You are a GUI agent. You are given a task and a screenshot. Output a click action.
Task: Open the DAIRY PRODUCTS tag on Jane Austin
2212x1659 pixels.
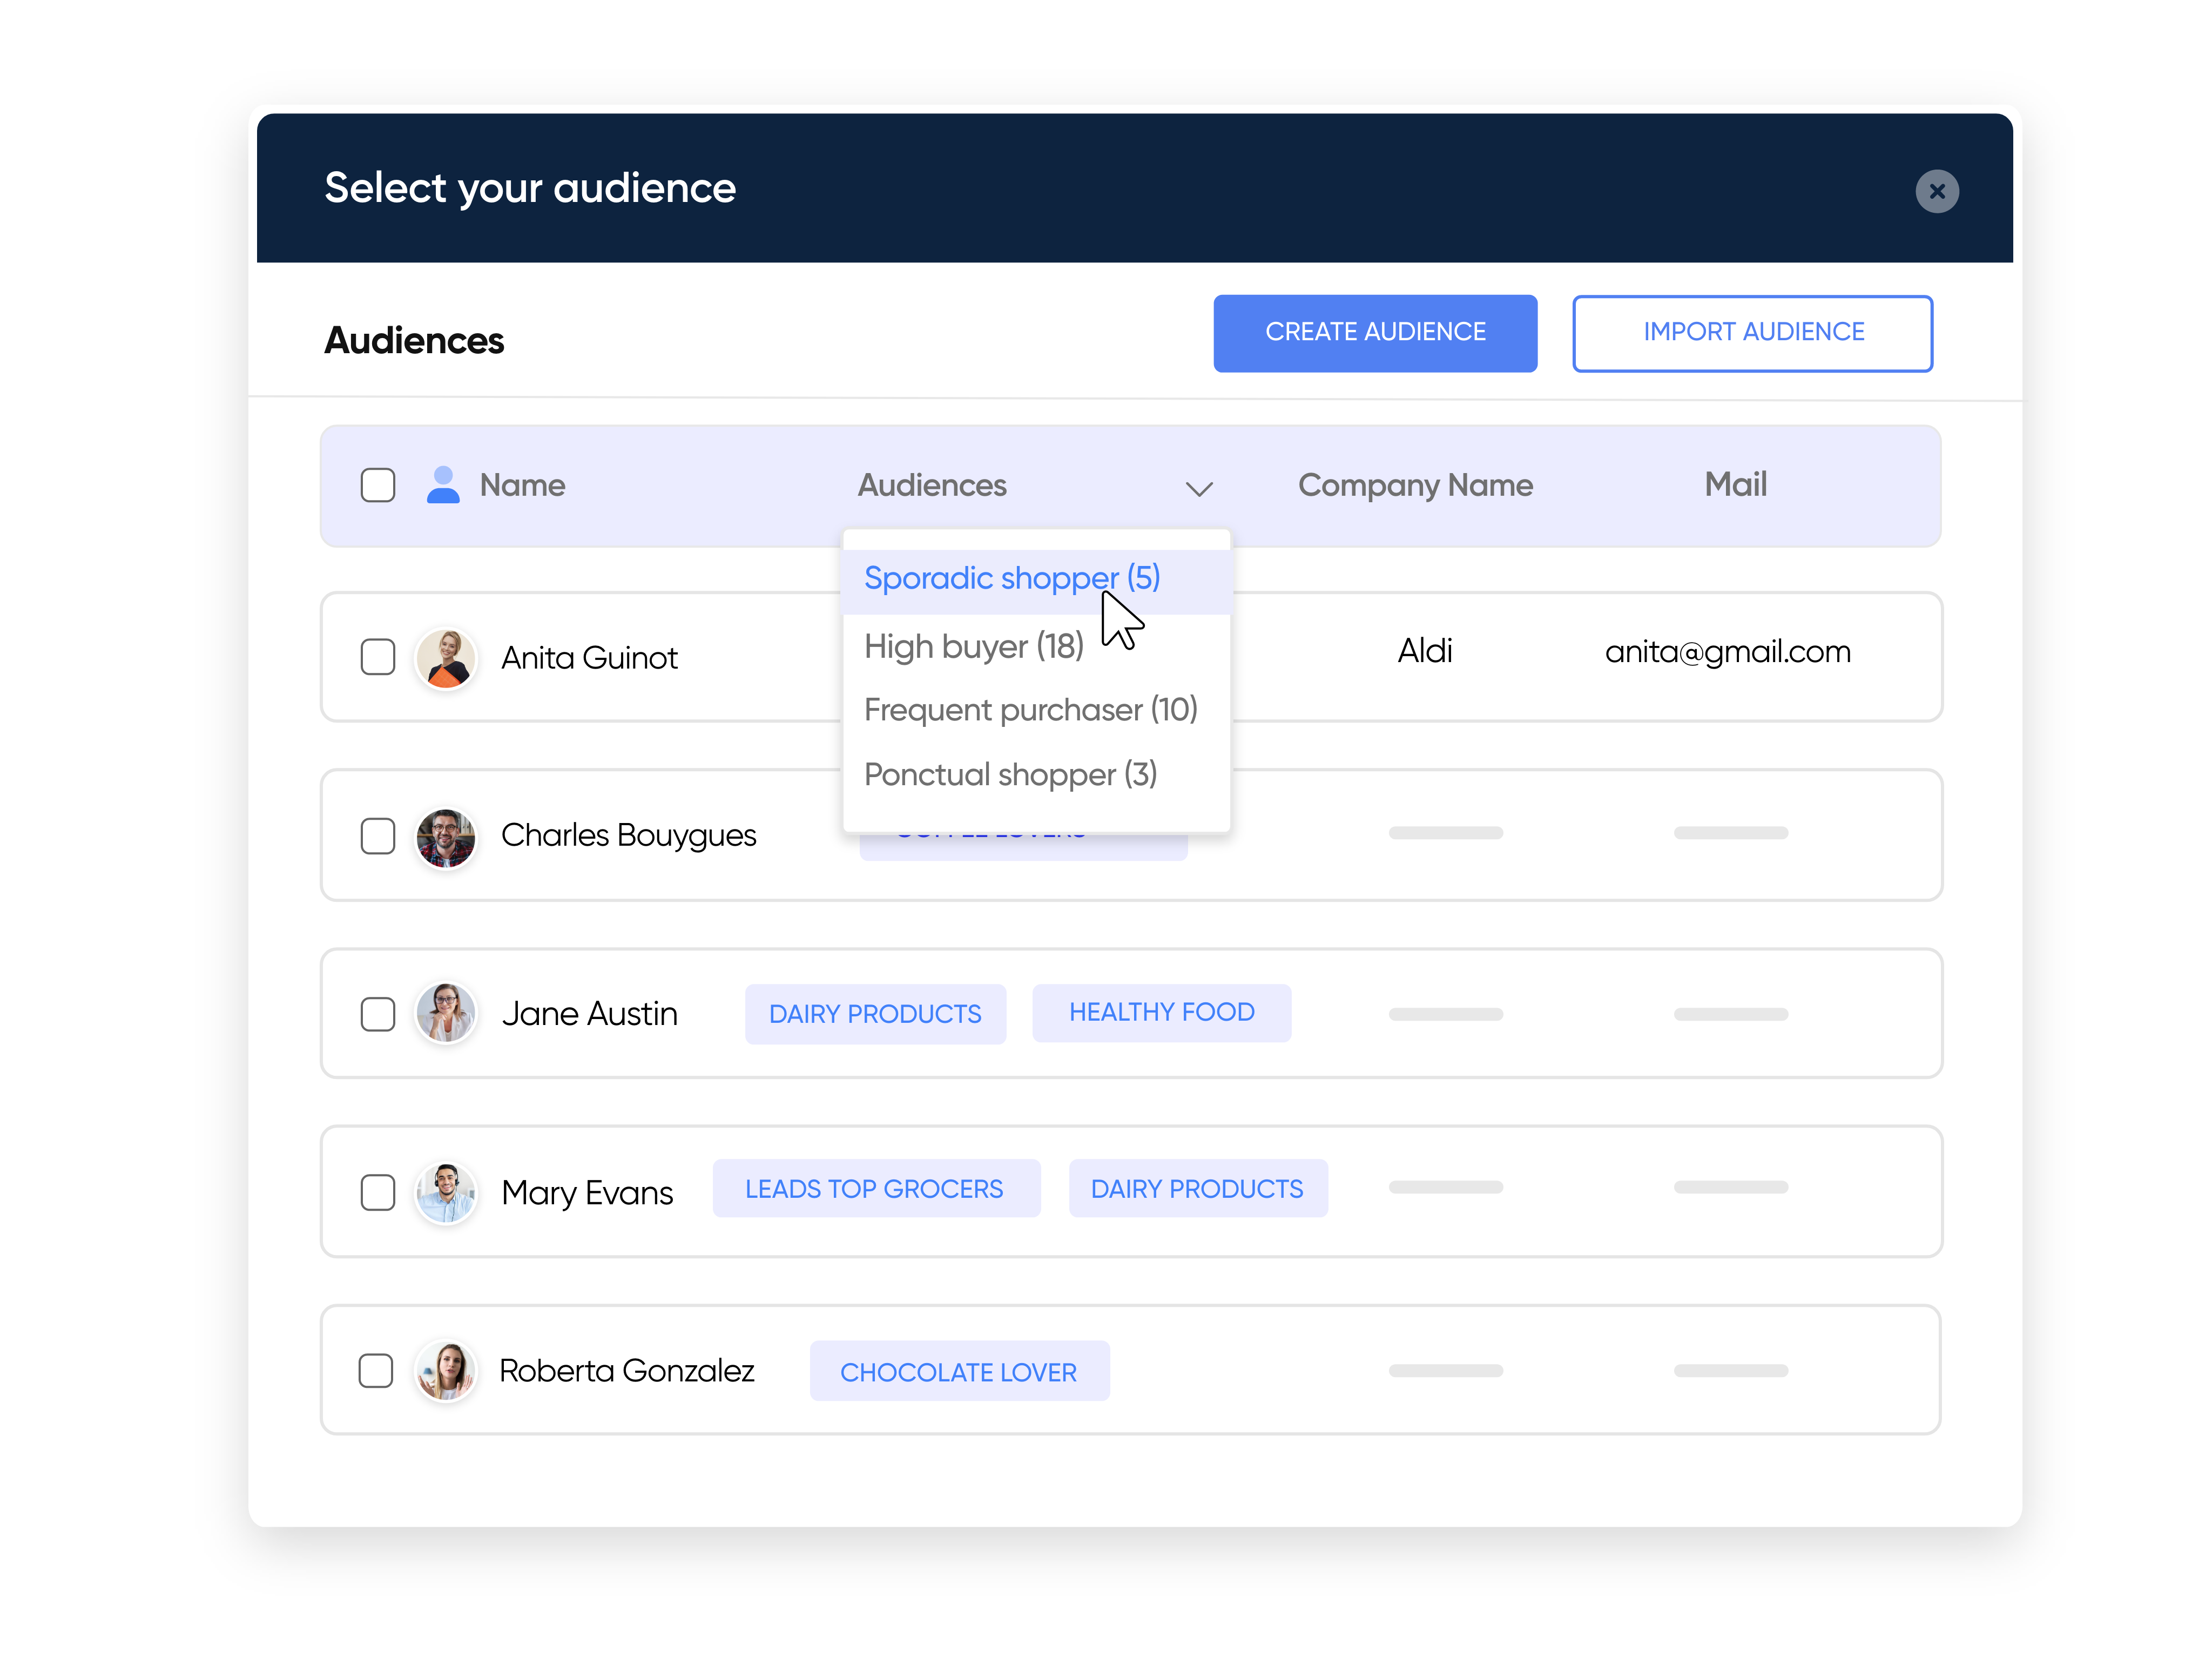[x=875, y=1013]
